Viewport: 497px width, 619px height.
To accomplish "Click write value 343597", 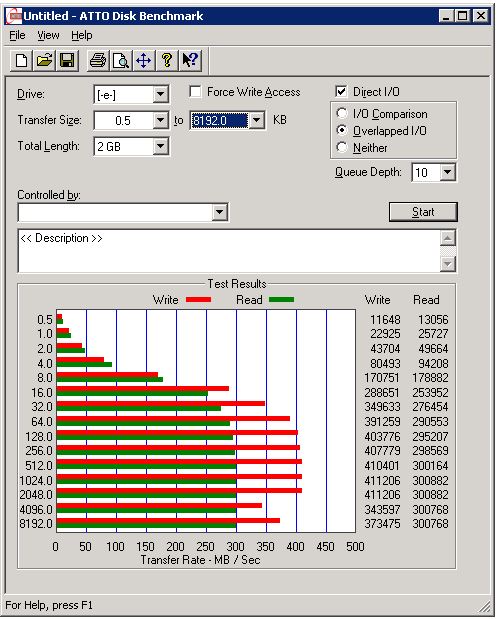I will pyautogui.click(x=382, y=510).
